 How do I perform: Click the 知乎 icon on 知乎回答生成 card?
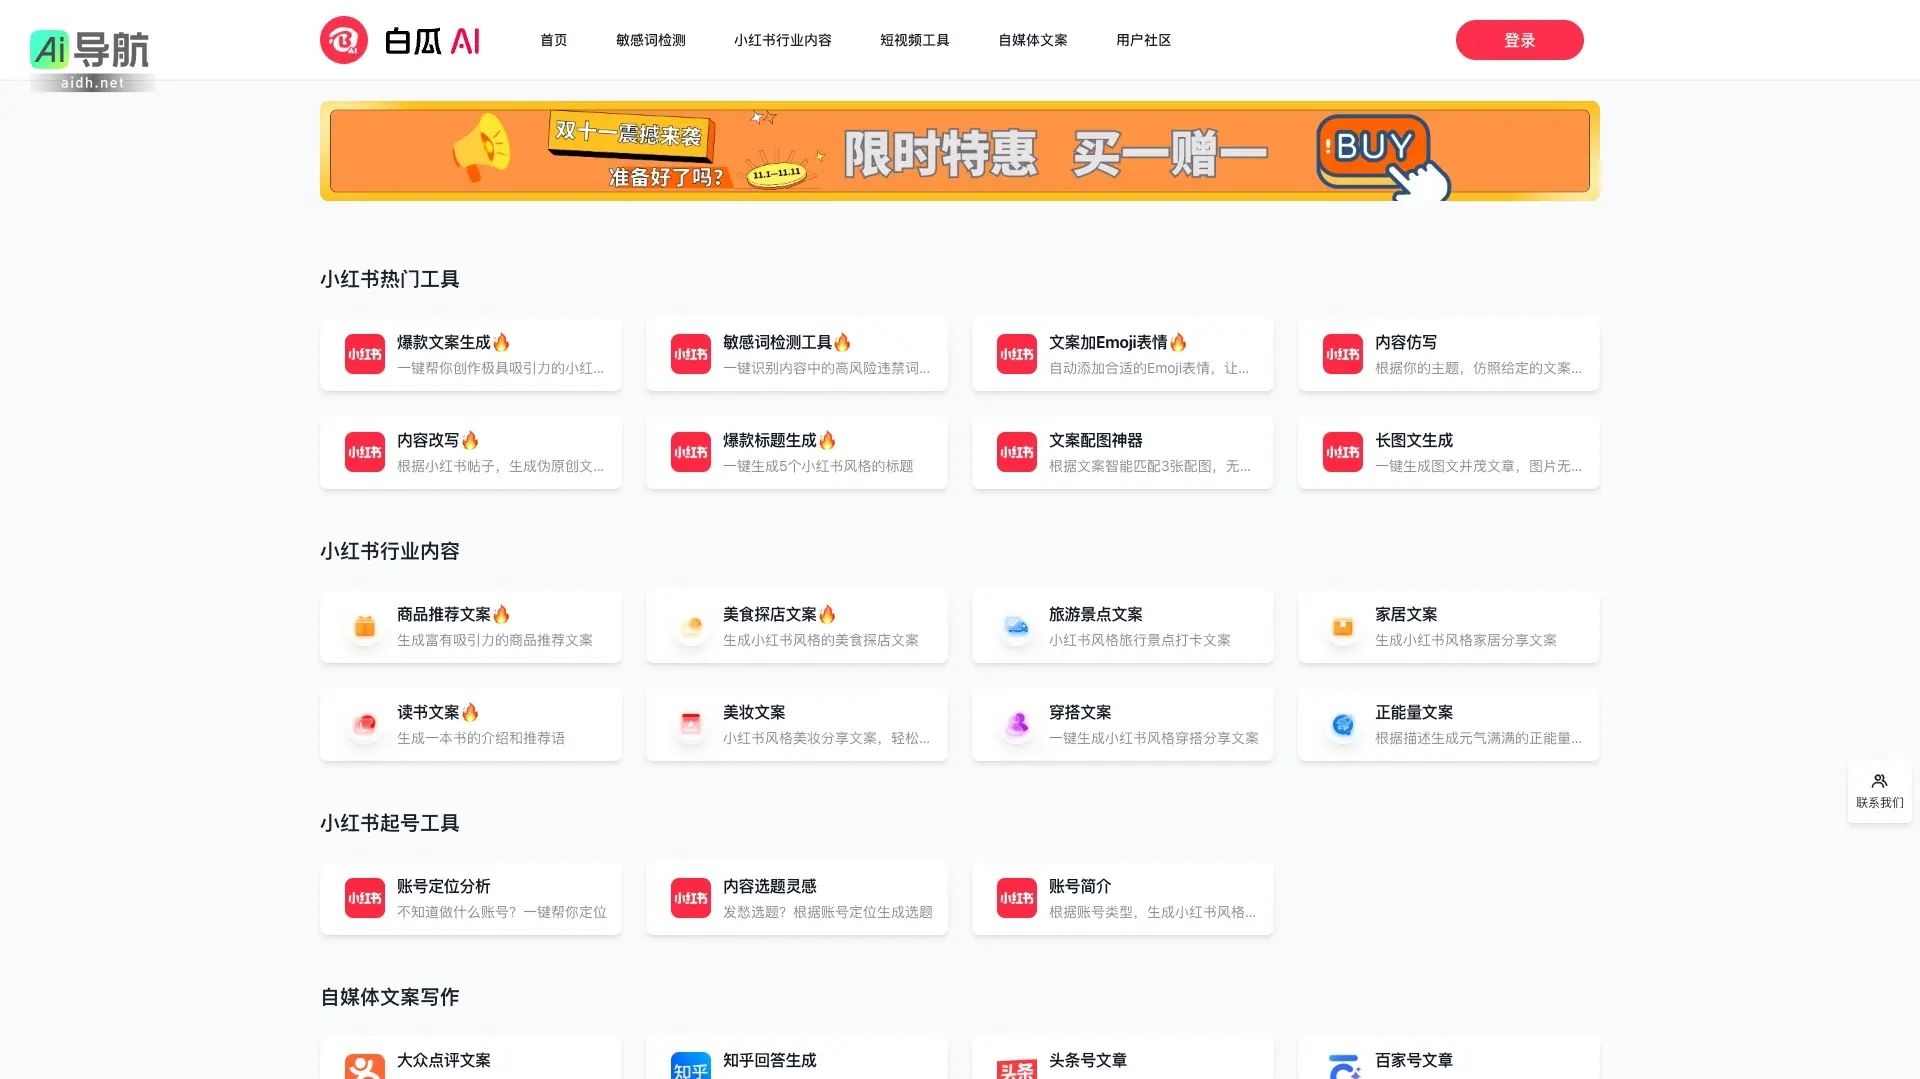pyautogui.click(x=690, y=1066)
